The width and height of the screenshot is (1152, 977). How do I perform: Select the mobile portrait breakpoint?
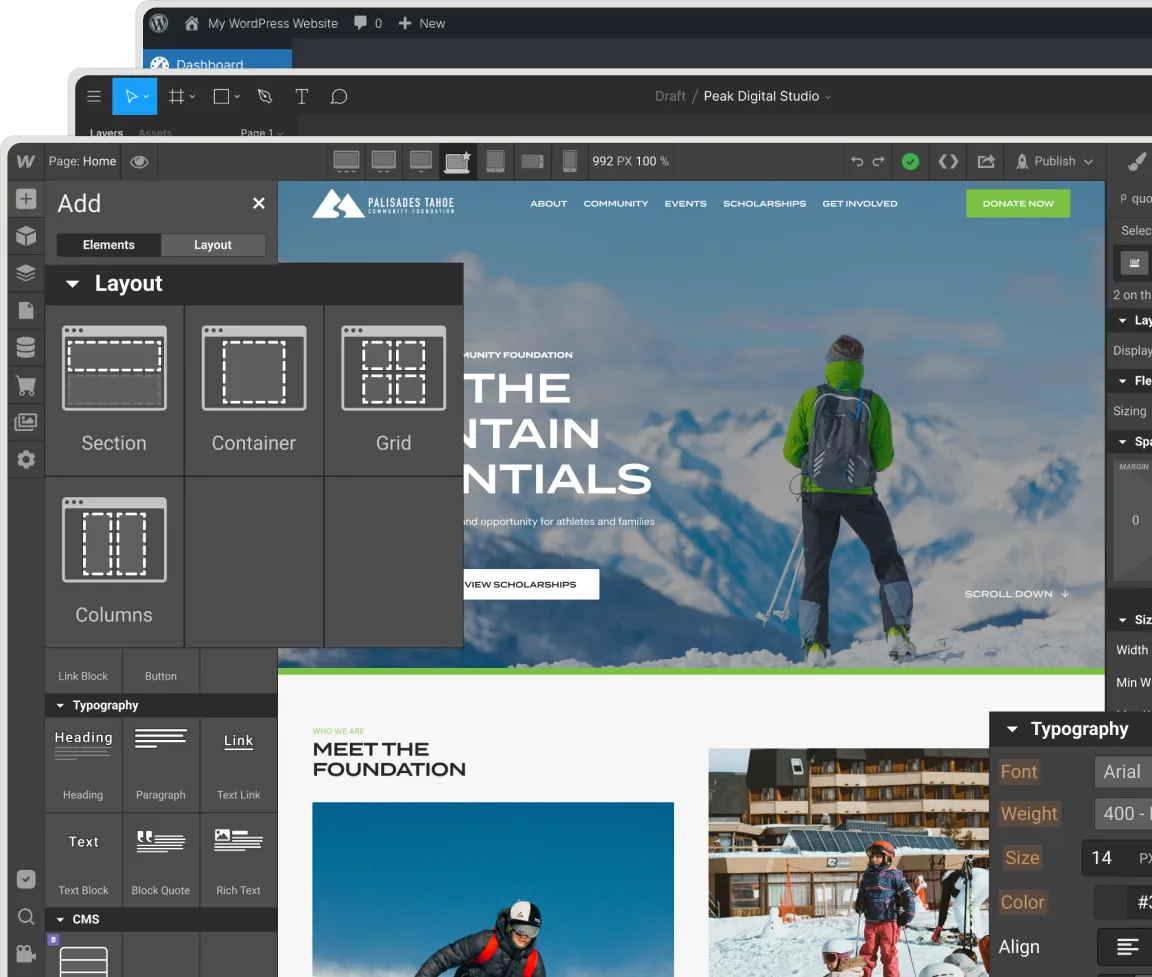pos(569,162)
